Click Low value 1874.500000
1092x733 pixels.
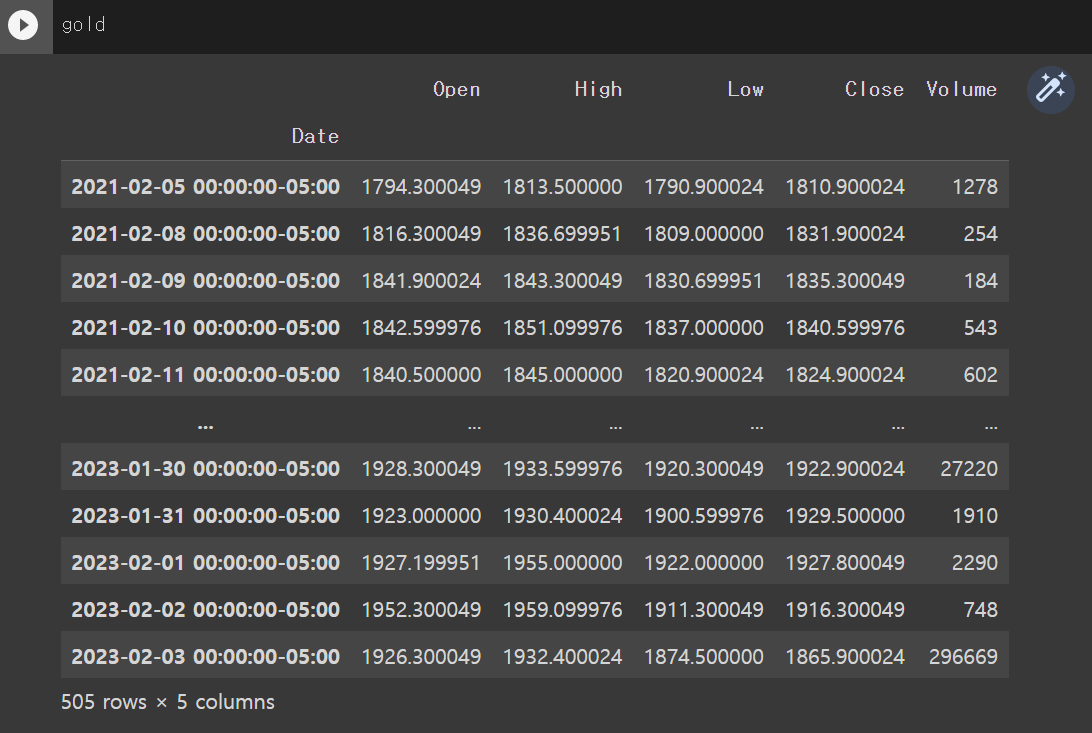703,656
